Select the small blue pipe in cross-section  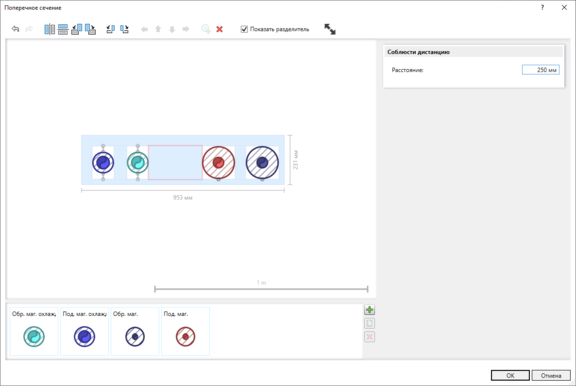pos(103,162)
